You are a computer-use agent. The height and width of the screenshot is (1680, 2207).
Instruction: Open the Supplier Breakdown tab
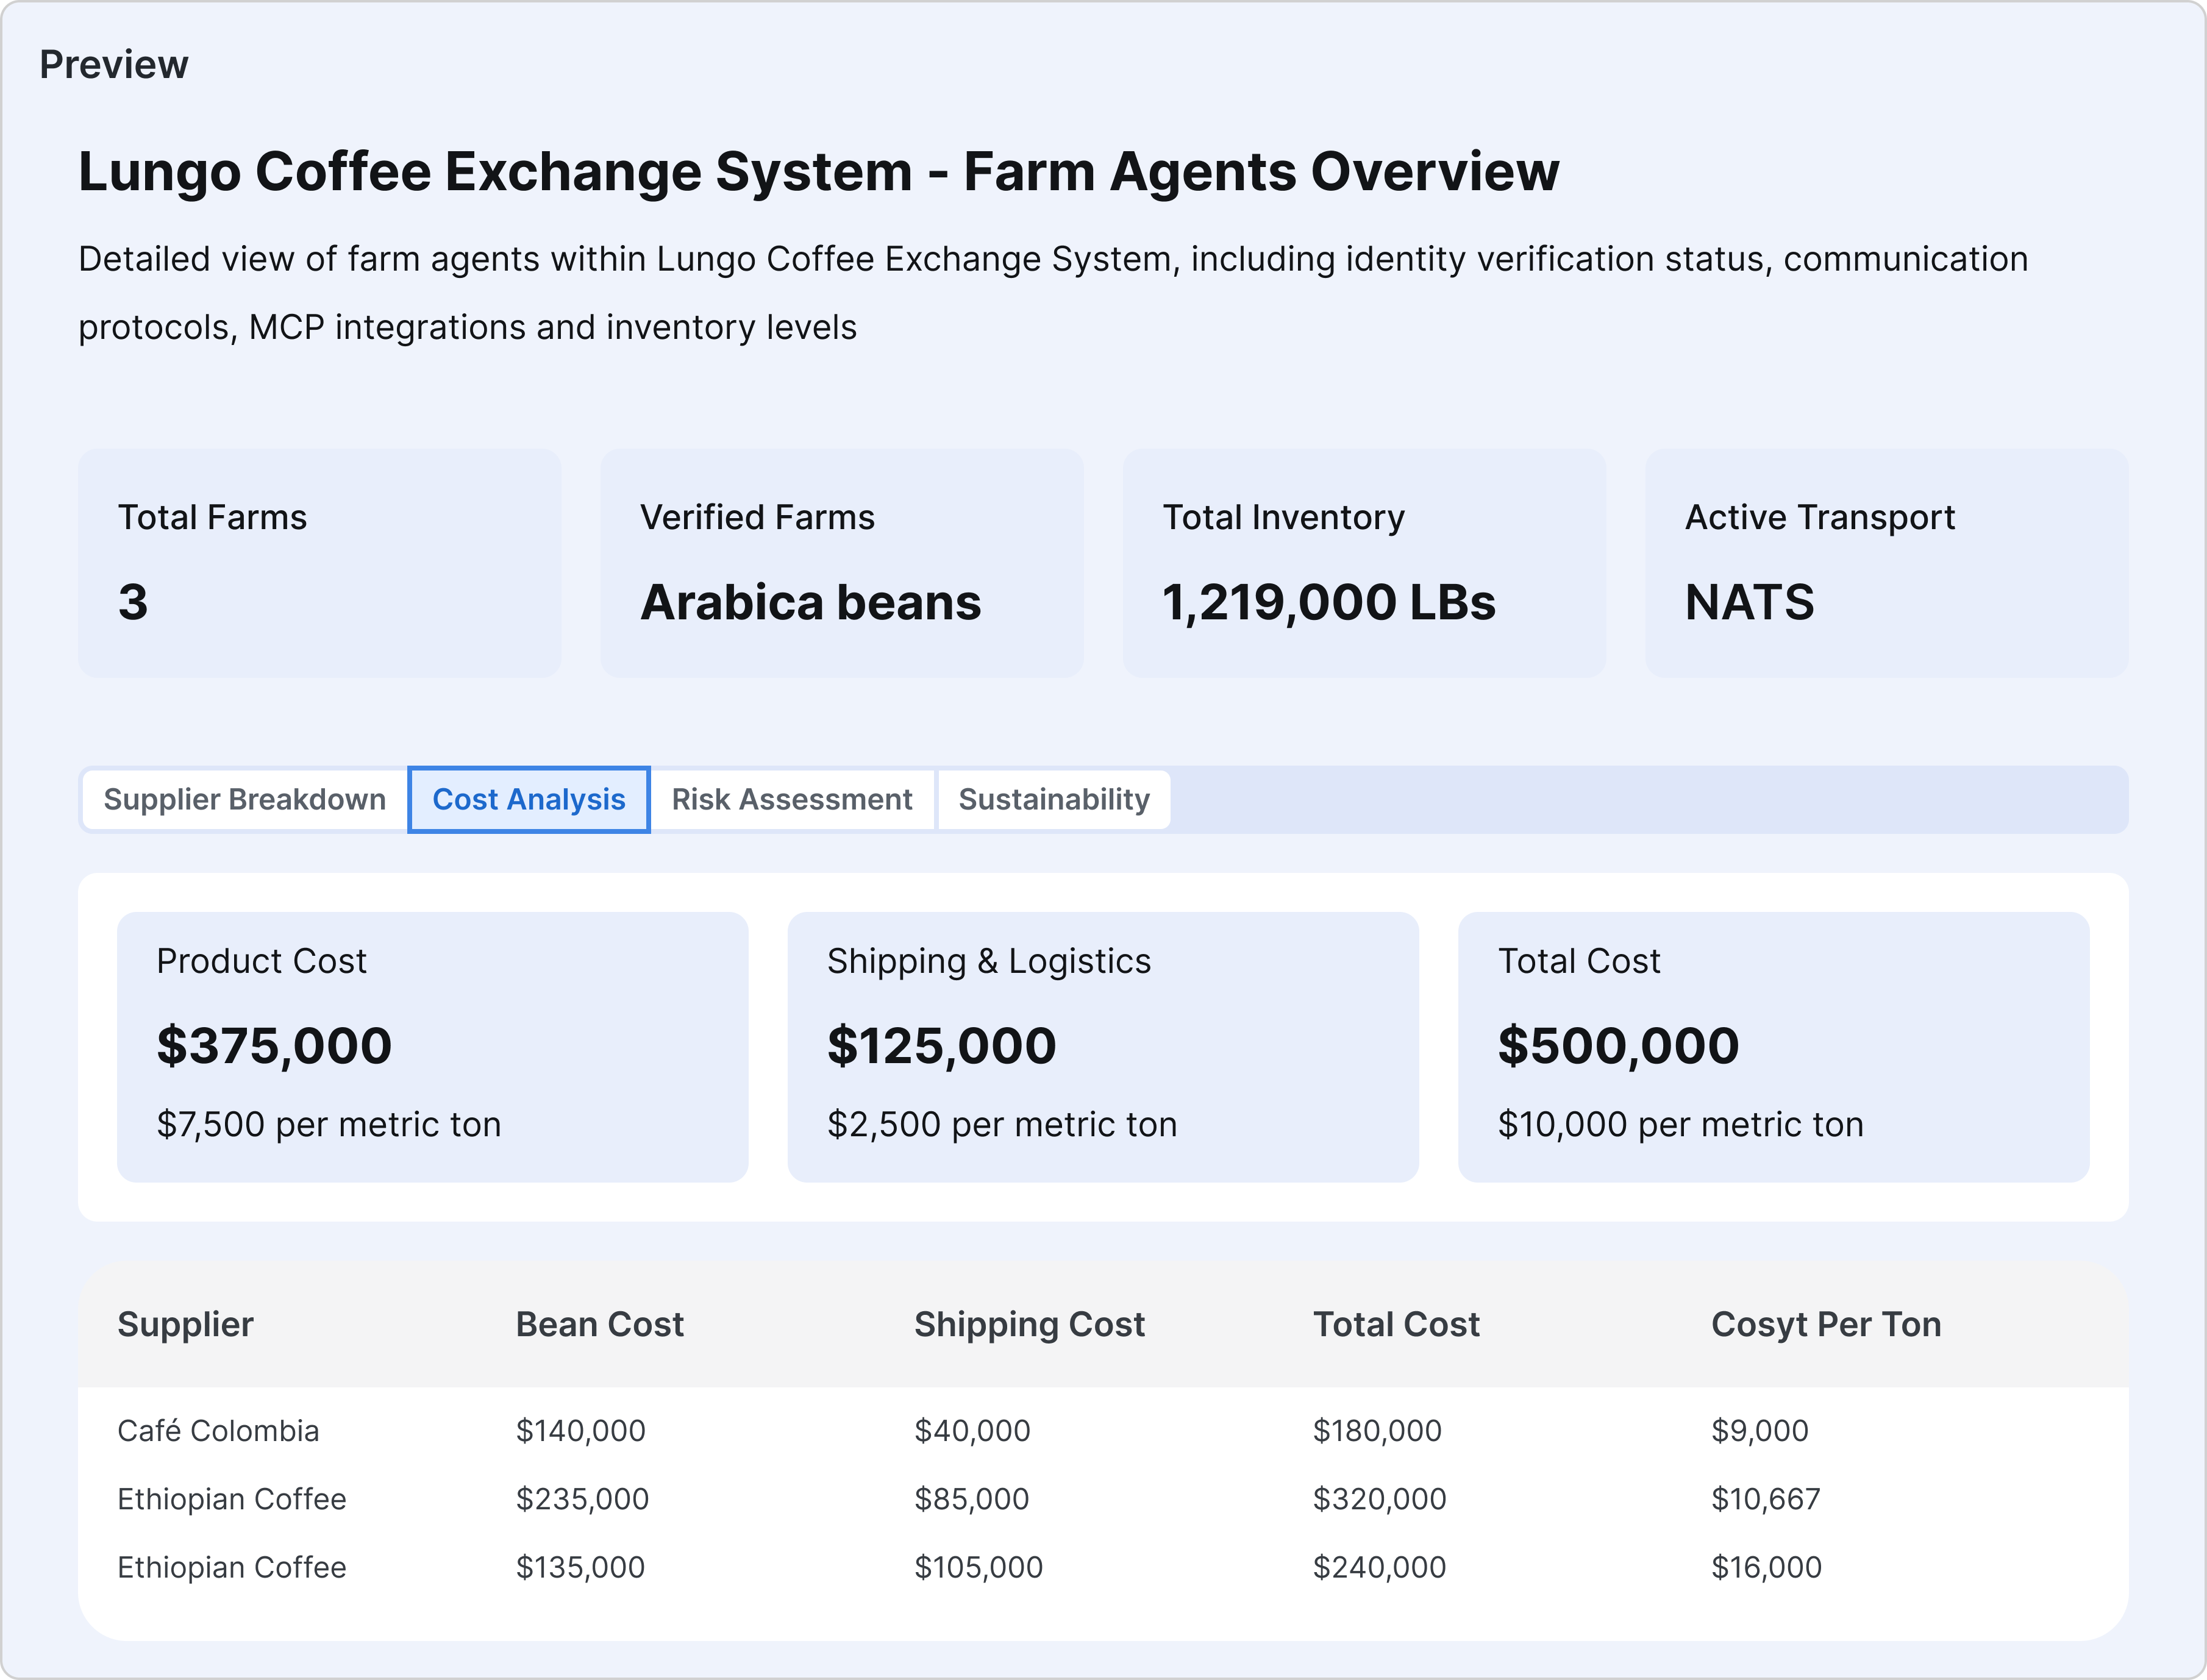click(244, 799)
